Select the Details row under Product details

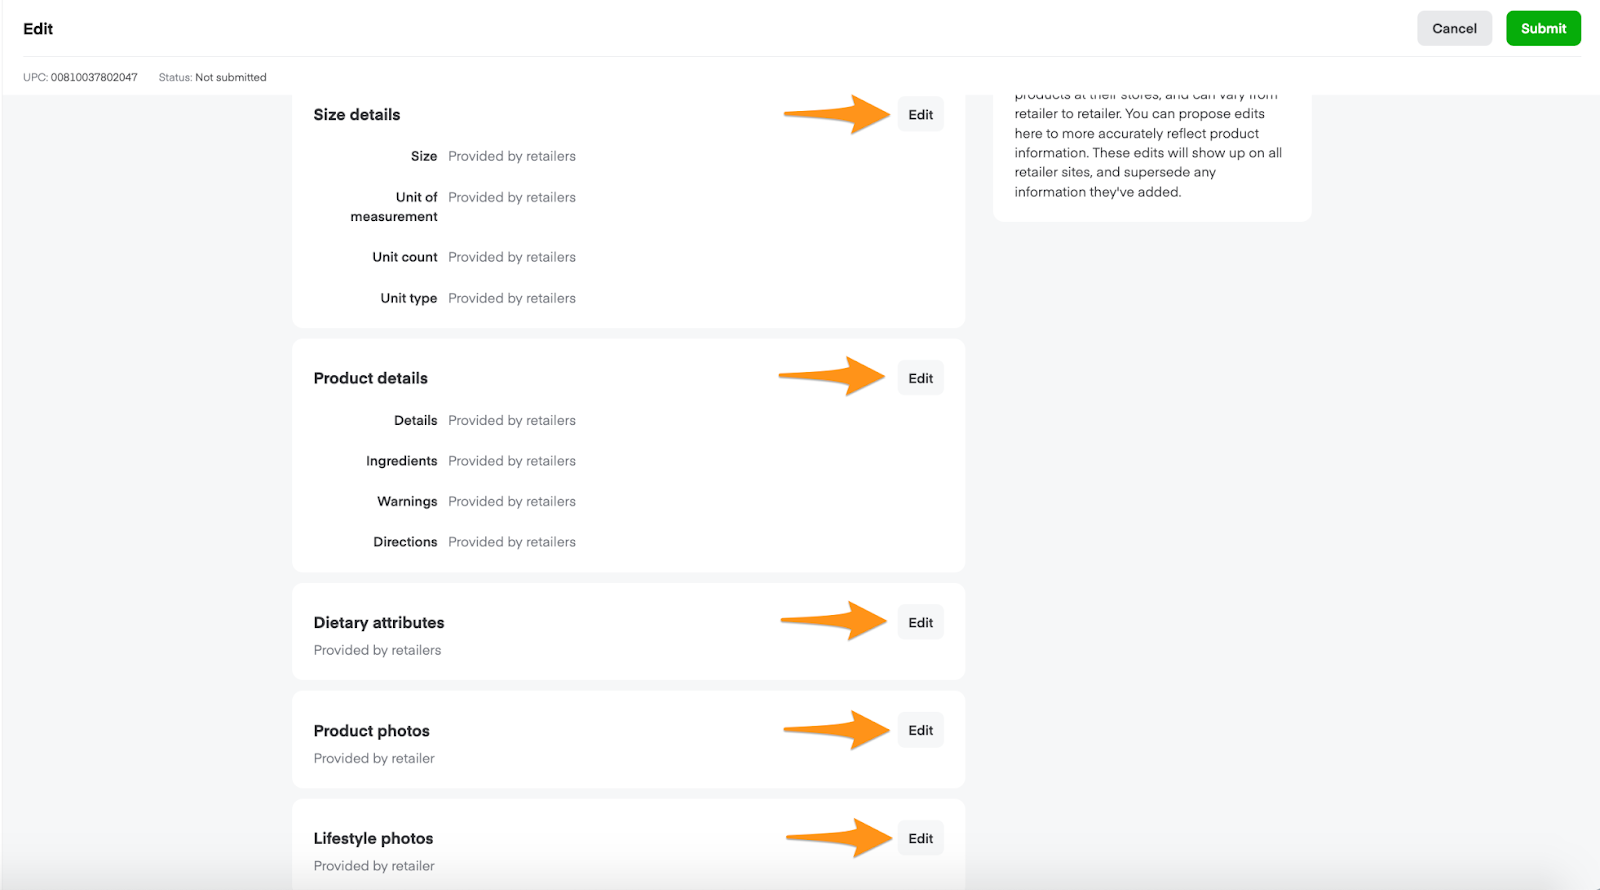[x=415, y=420]
